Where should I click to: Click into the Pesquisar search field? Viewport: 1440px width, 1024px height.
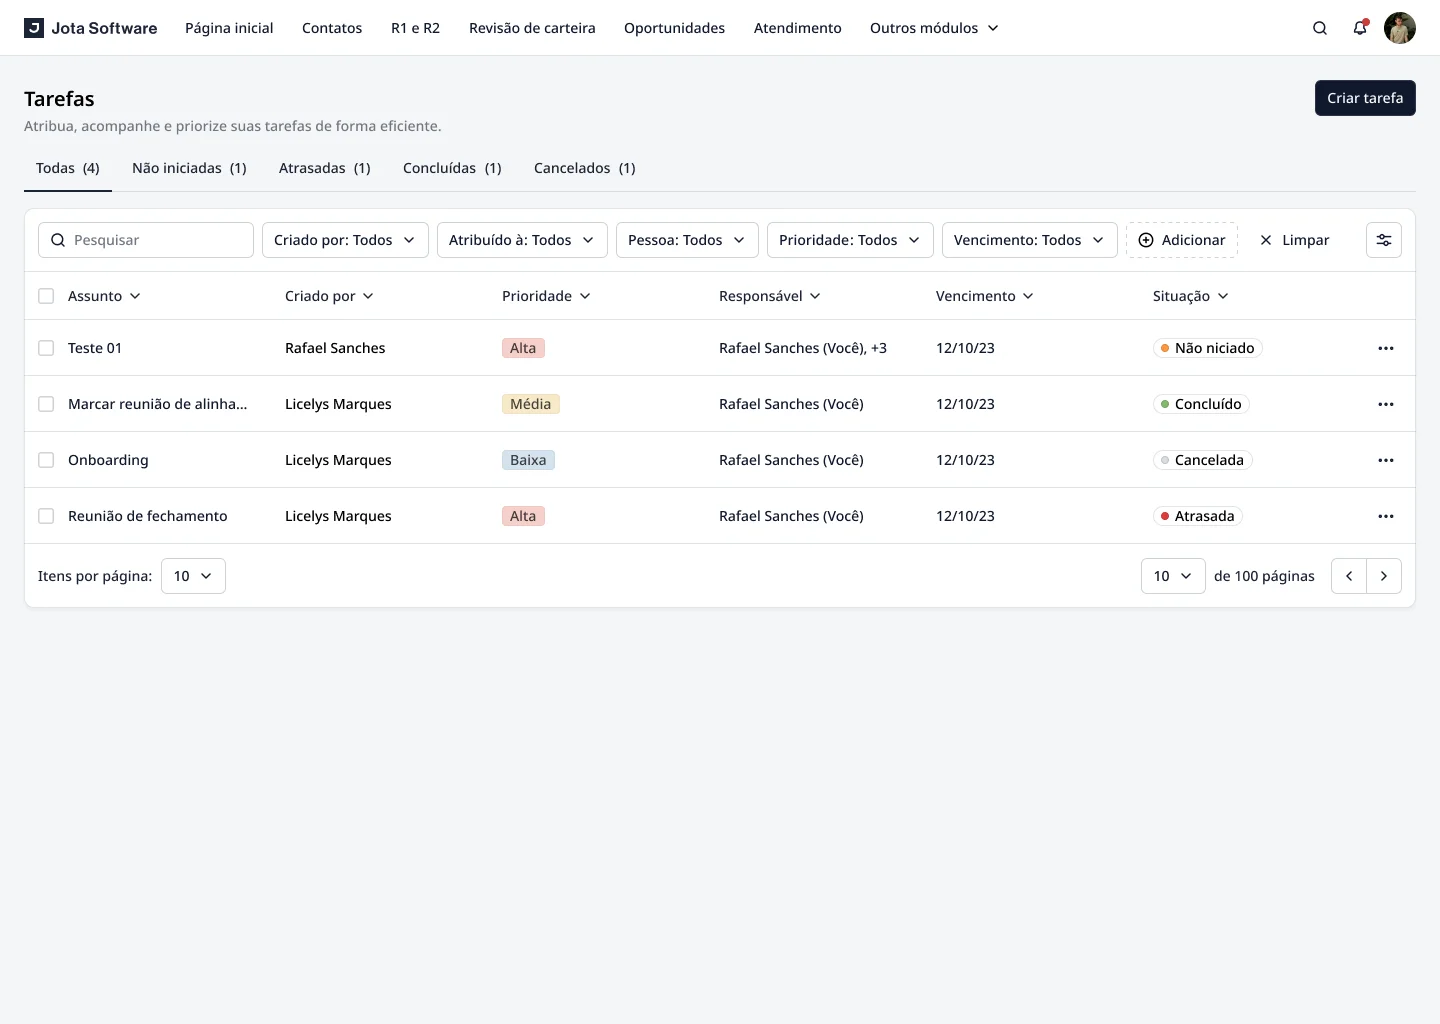click(155, 240)
